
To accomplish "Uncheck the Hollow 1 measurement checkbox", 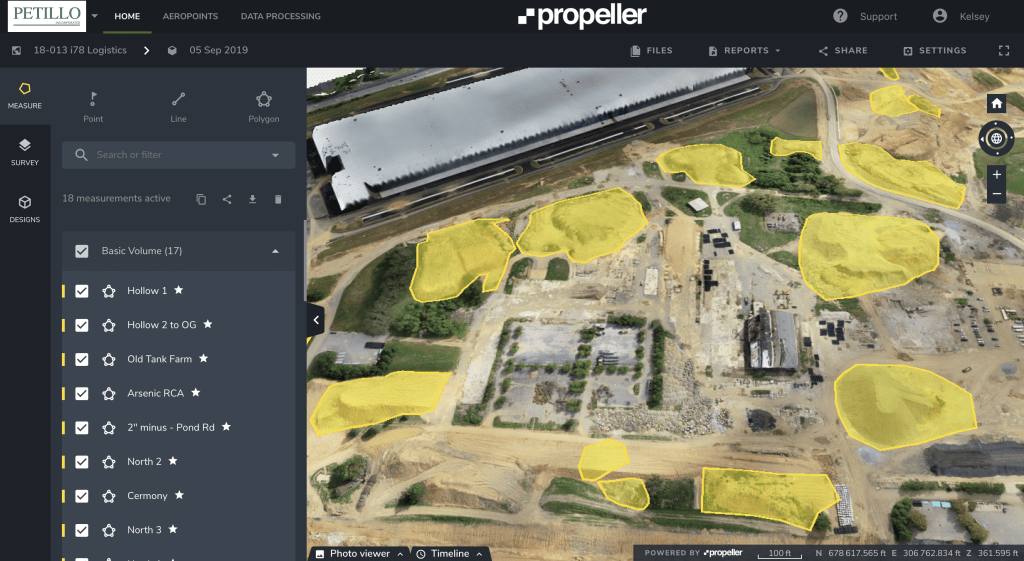I will [82, 291].
